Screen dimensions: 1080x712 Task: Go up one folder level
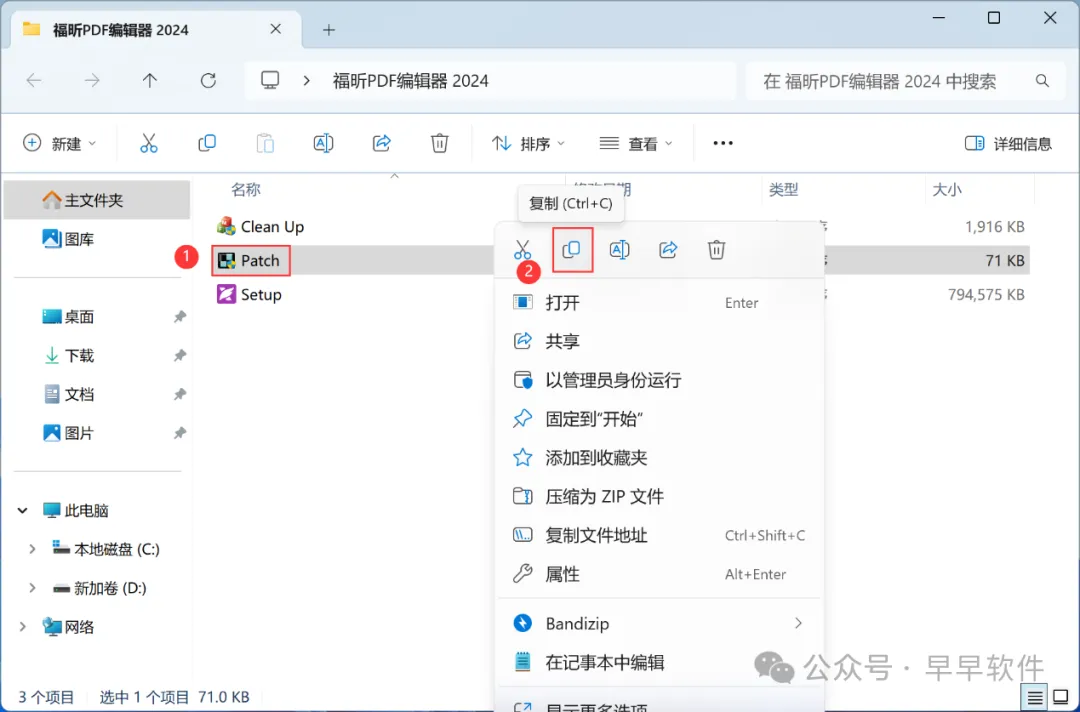(149, 81)
